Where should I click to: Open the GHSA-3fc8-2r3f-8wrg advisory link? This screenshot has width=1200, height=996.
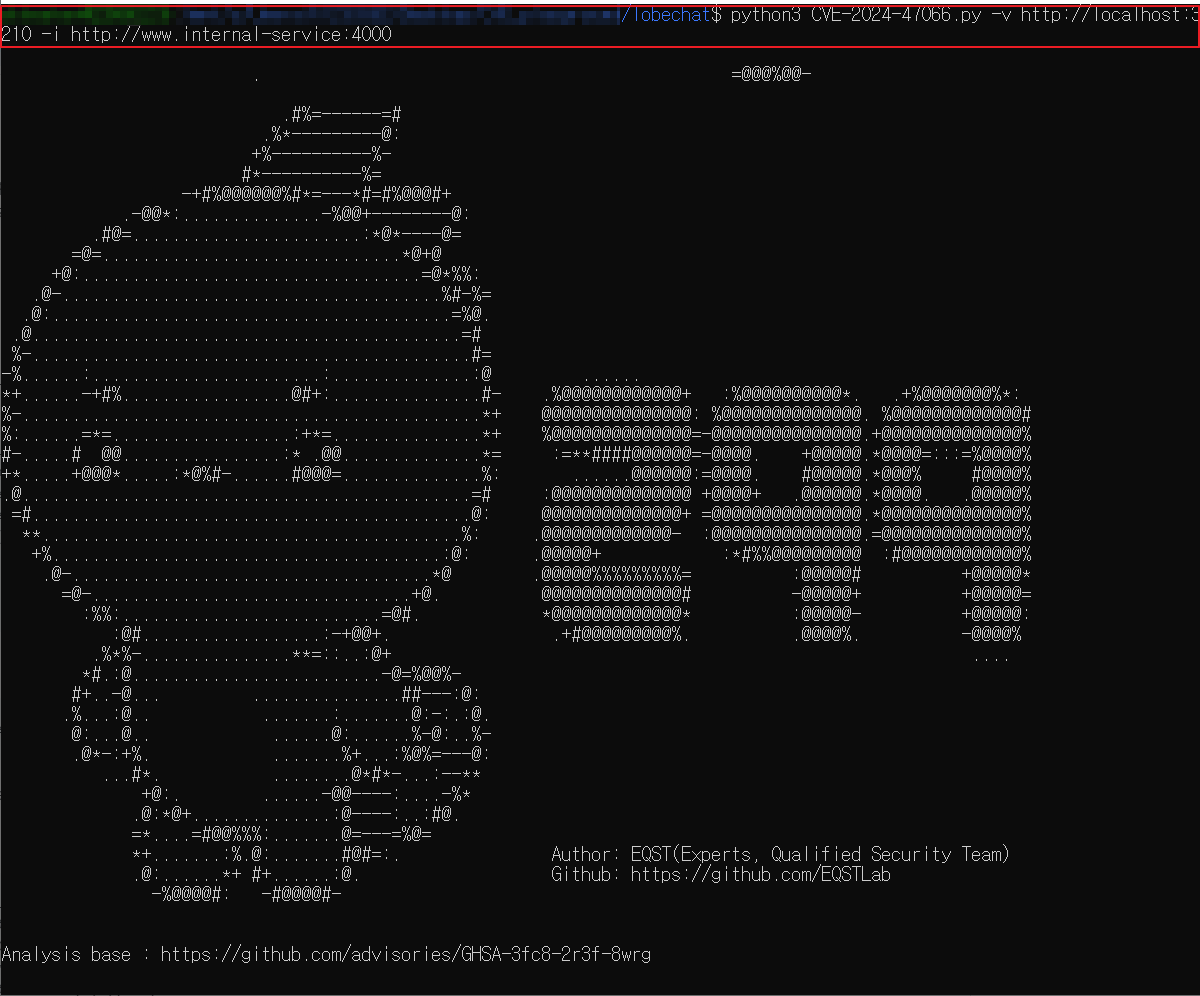click(x=405, y=954)
